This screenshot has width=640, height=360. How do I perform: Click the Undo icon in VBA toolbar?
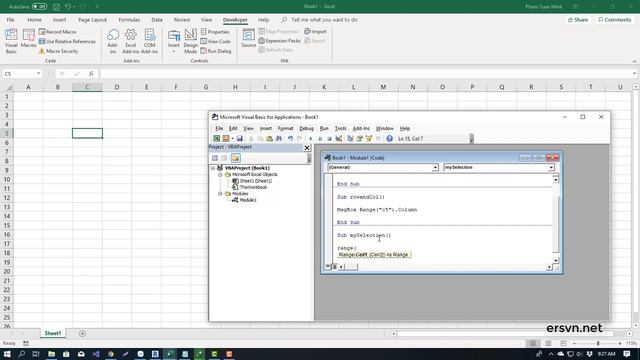[x=290, y=139]
